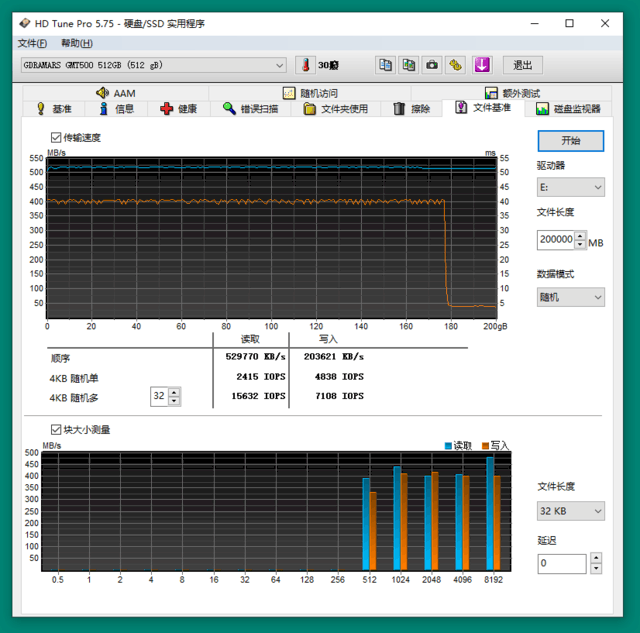Click the thermometer temperature icon
This screenshot has width=640, height=633.
click(304, 65)
